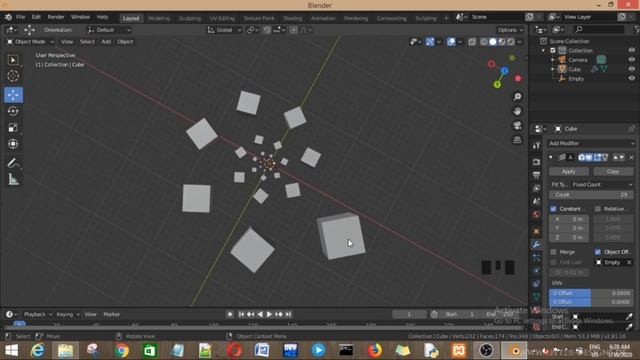Toggle Object Offset checkbox
The image size is (640, 360).
[x=598, y=252]
